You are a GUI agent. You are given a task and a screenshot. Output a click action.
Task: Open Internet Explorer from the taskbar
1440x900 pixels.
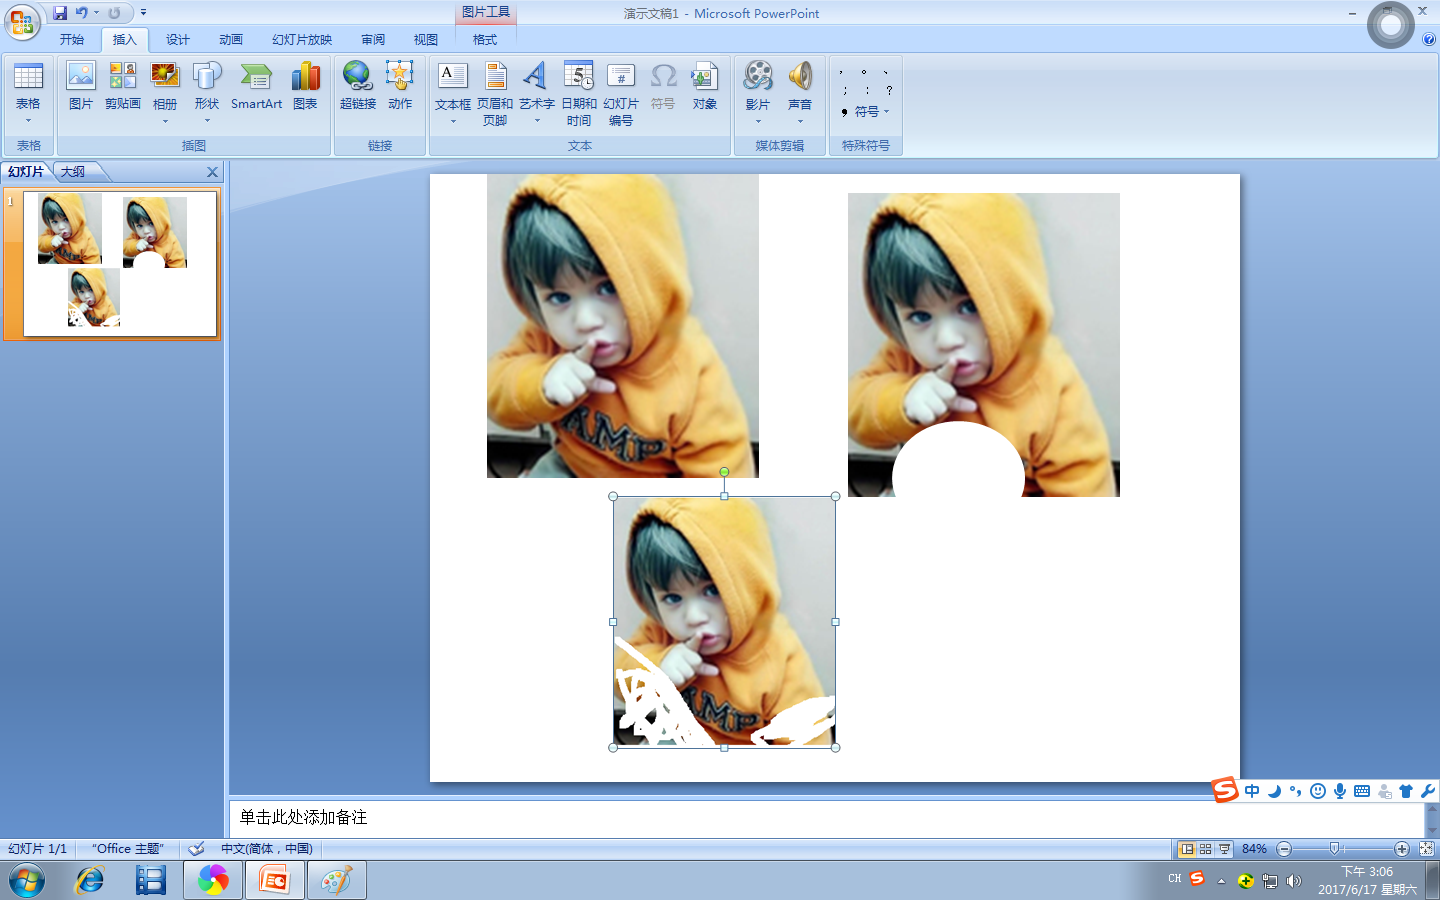coord(90,880)
